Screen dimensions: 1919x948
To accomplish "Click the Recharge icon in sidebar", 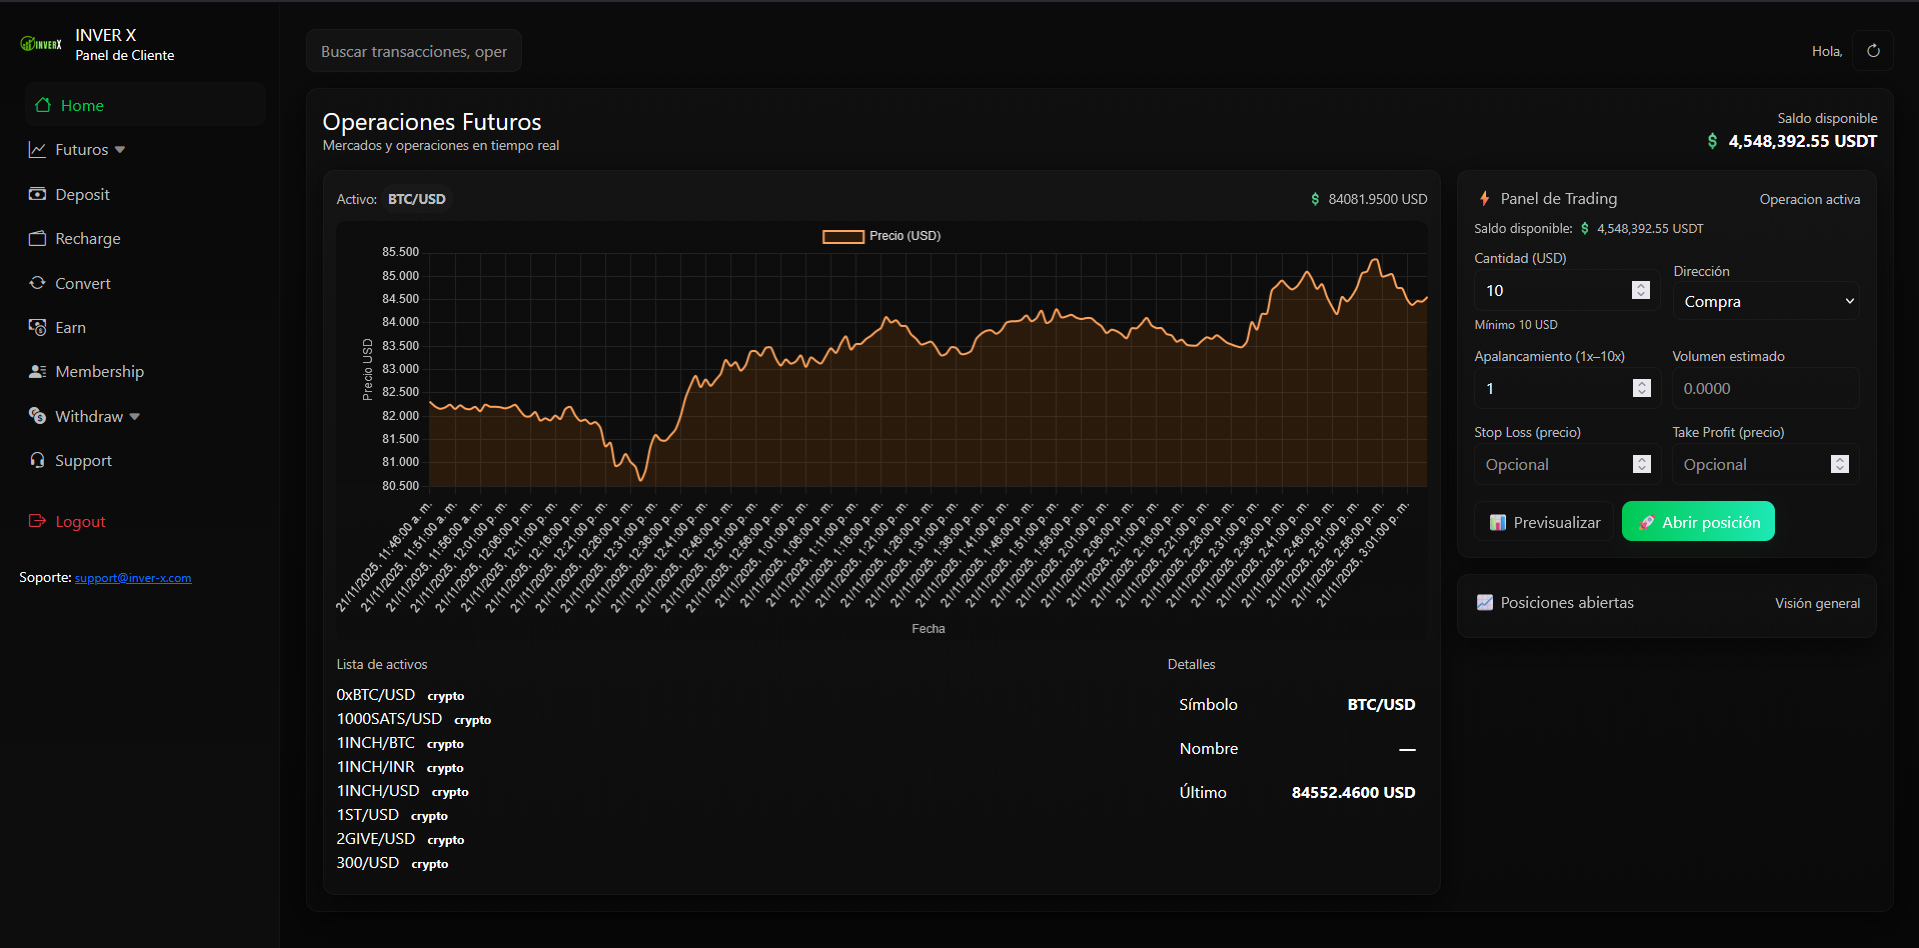I will [38, 238].
